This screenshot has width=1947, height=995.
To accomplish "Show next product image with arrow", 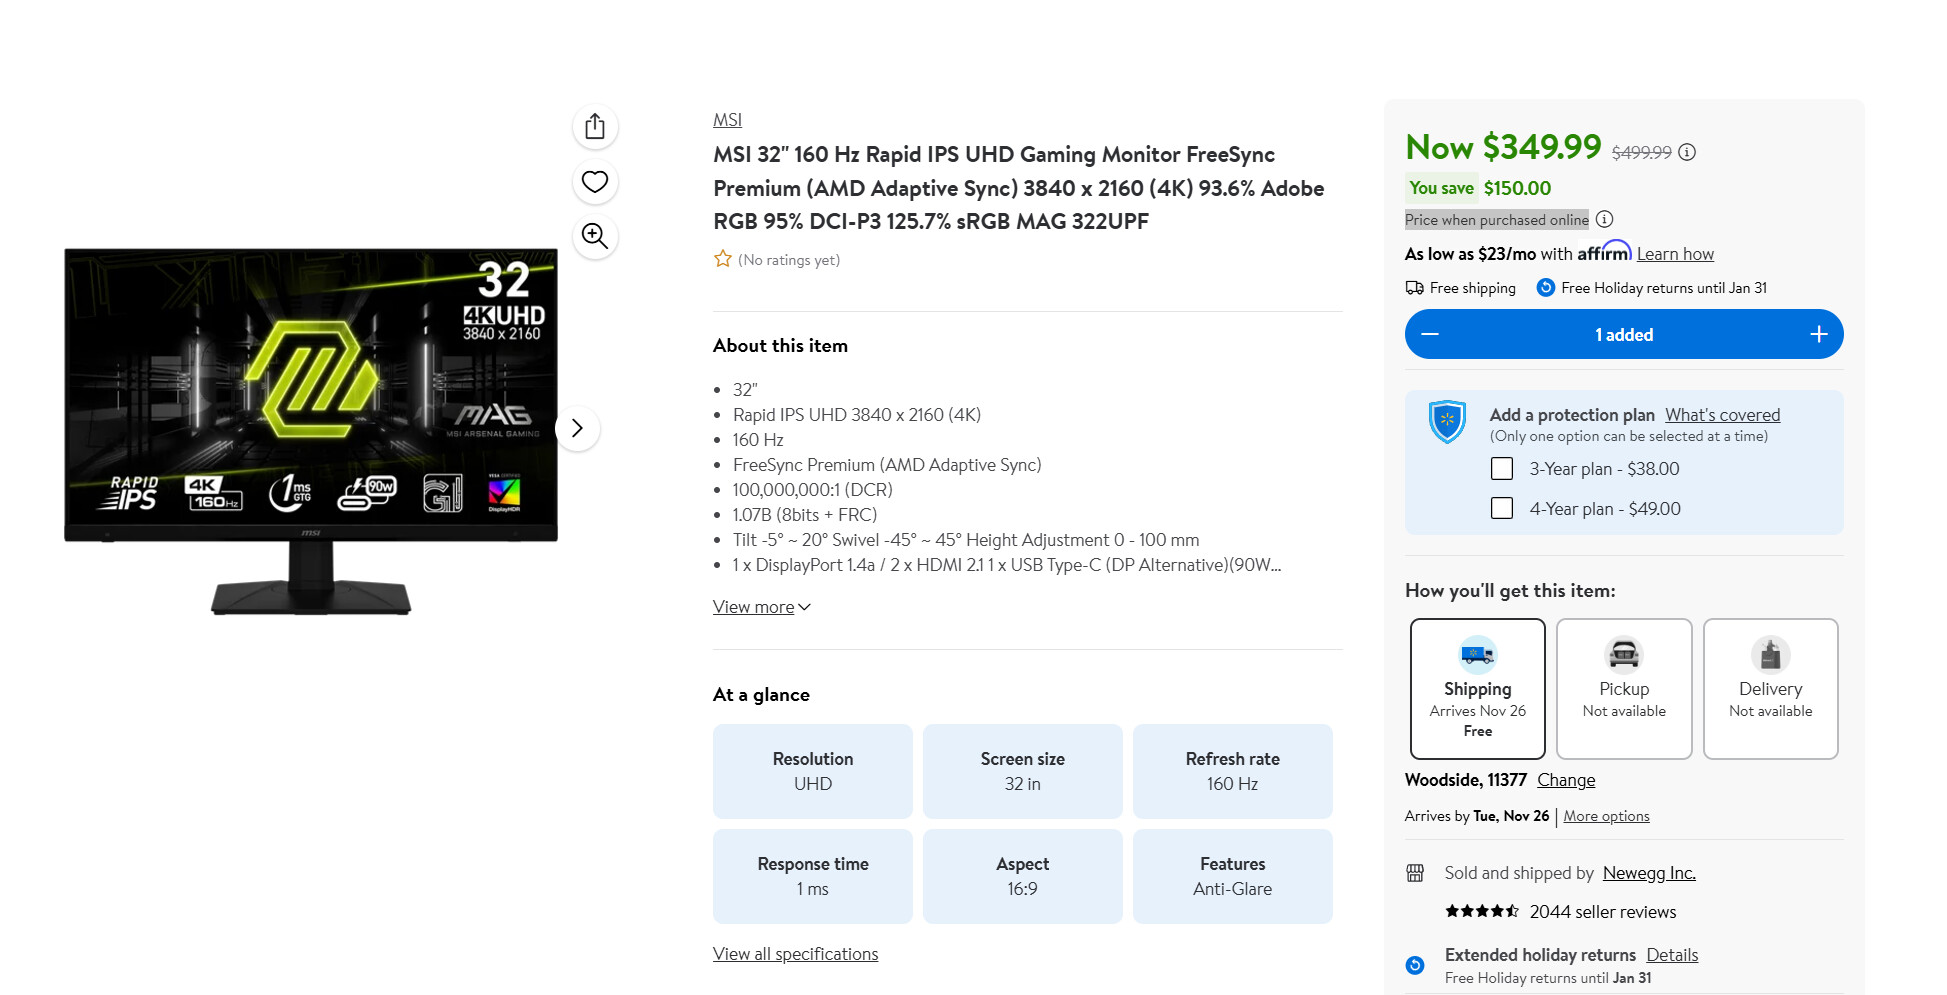I will pyautogui.click(x=577, y=429).
